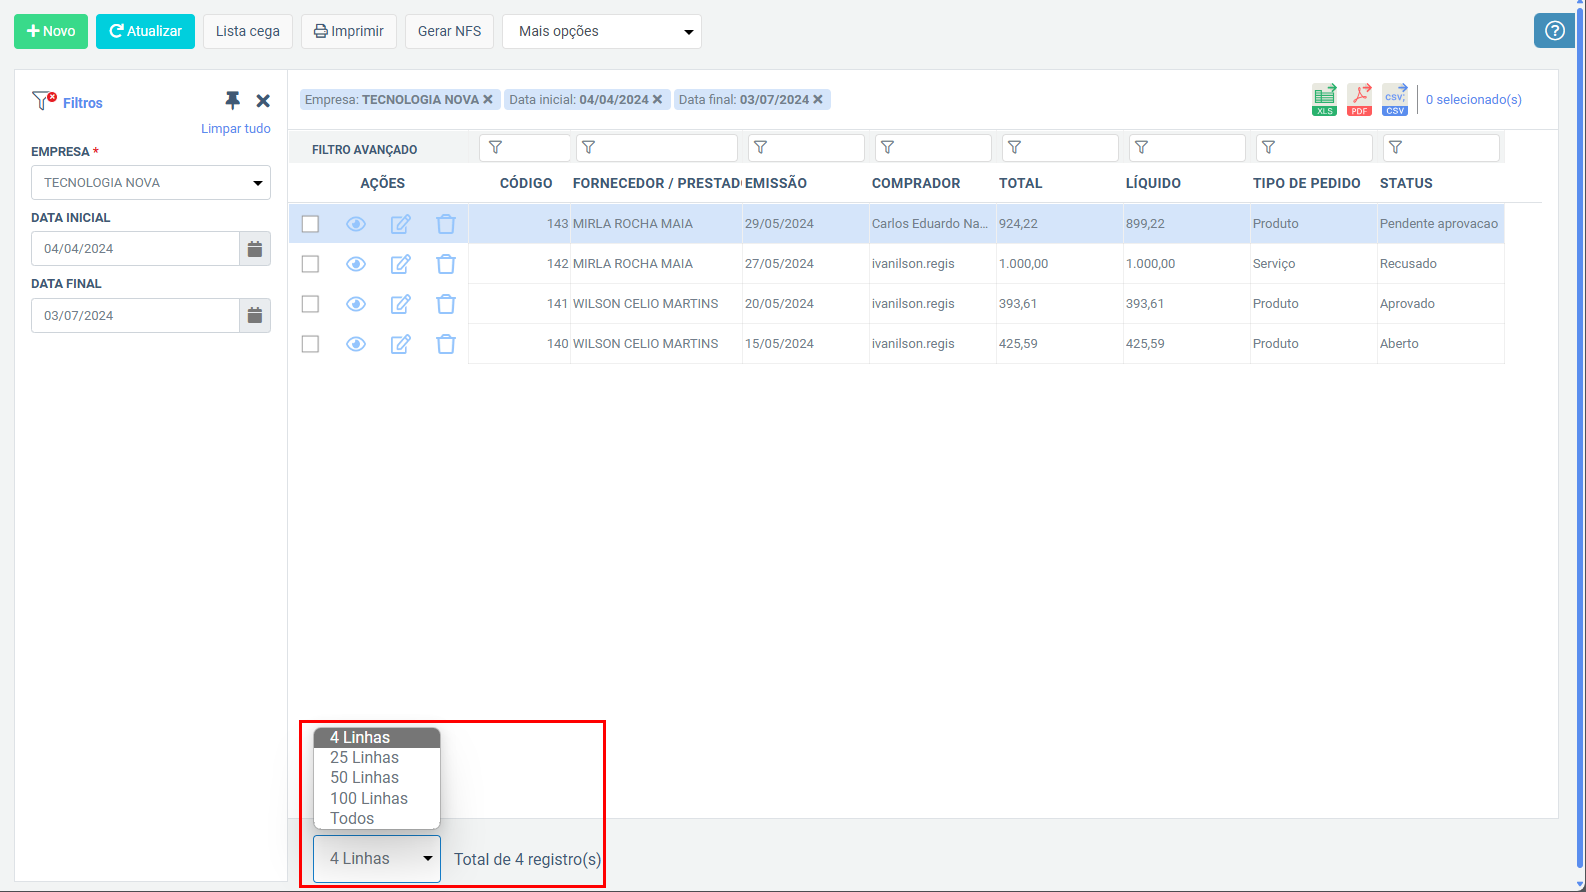Screen dimensions: 1586x892
Task: Expand the Mais opções dropdown
Action: tap(602, 31)
